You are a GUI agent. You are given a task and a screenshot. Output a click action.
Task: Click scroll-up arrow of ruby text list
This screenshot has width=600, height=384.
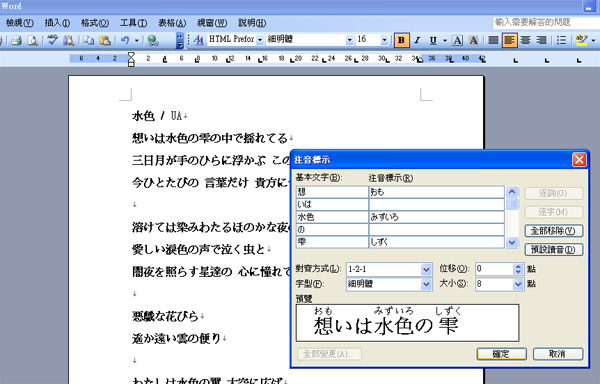pyautogui.click(x=512, y=191)
